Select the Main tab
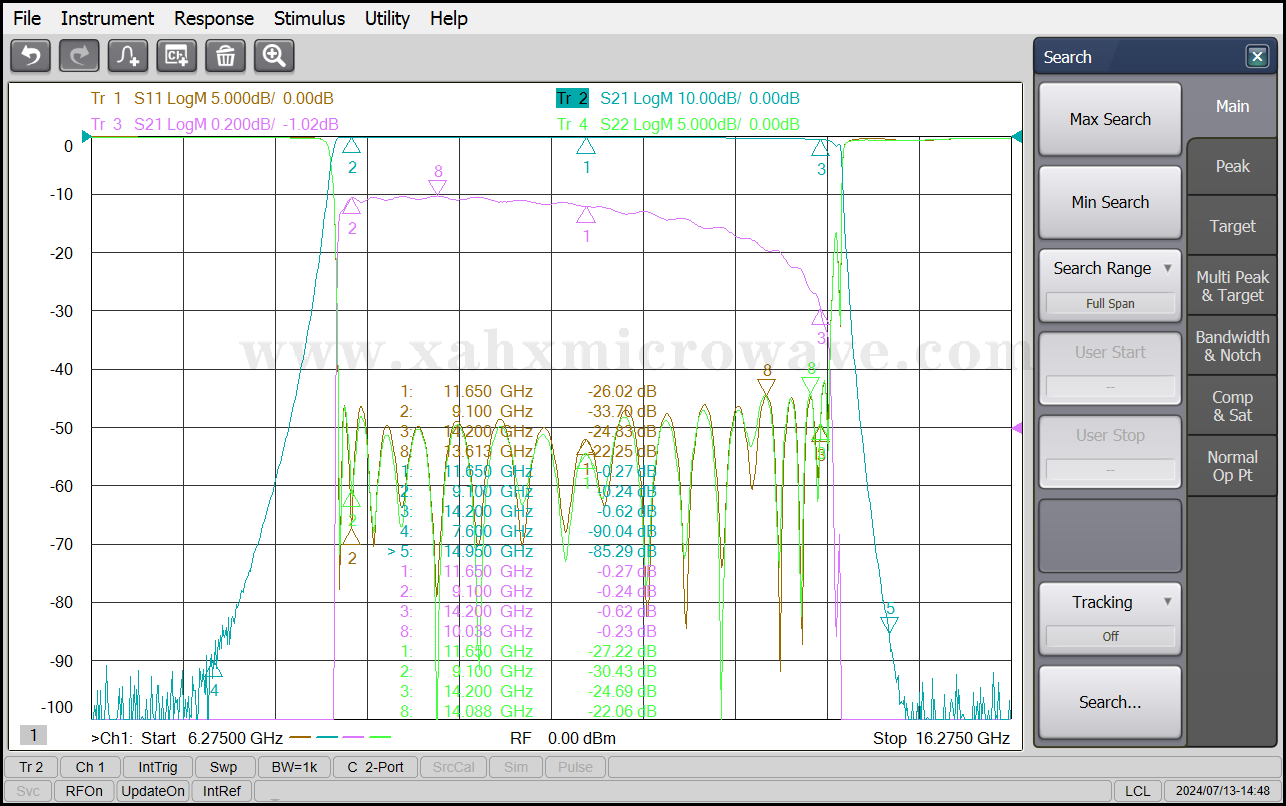 [1232, 107]
